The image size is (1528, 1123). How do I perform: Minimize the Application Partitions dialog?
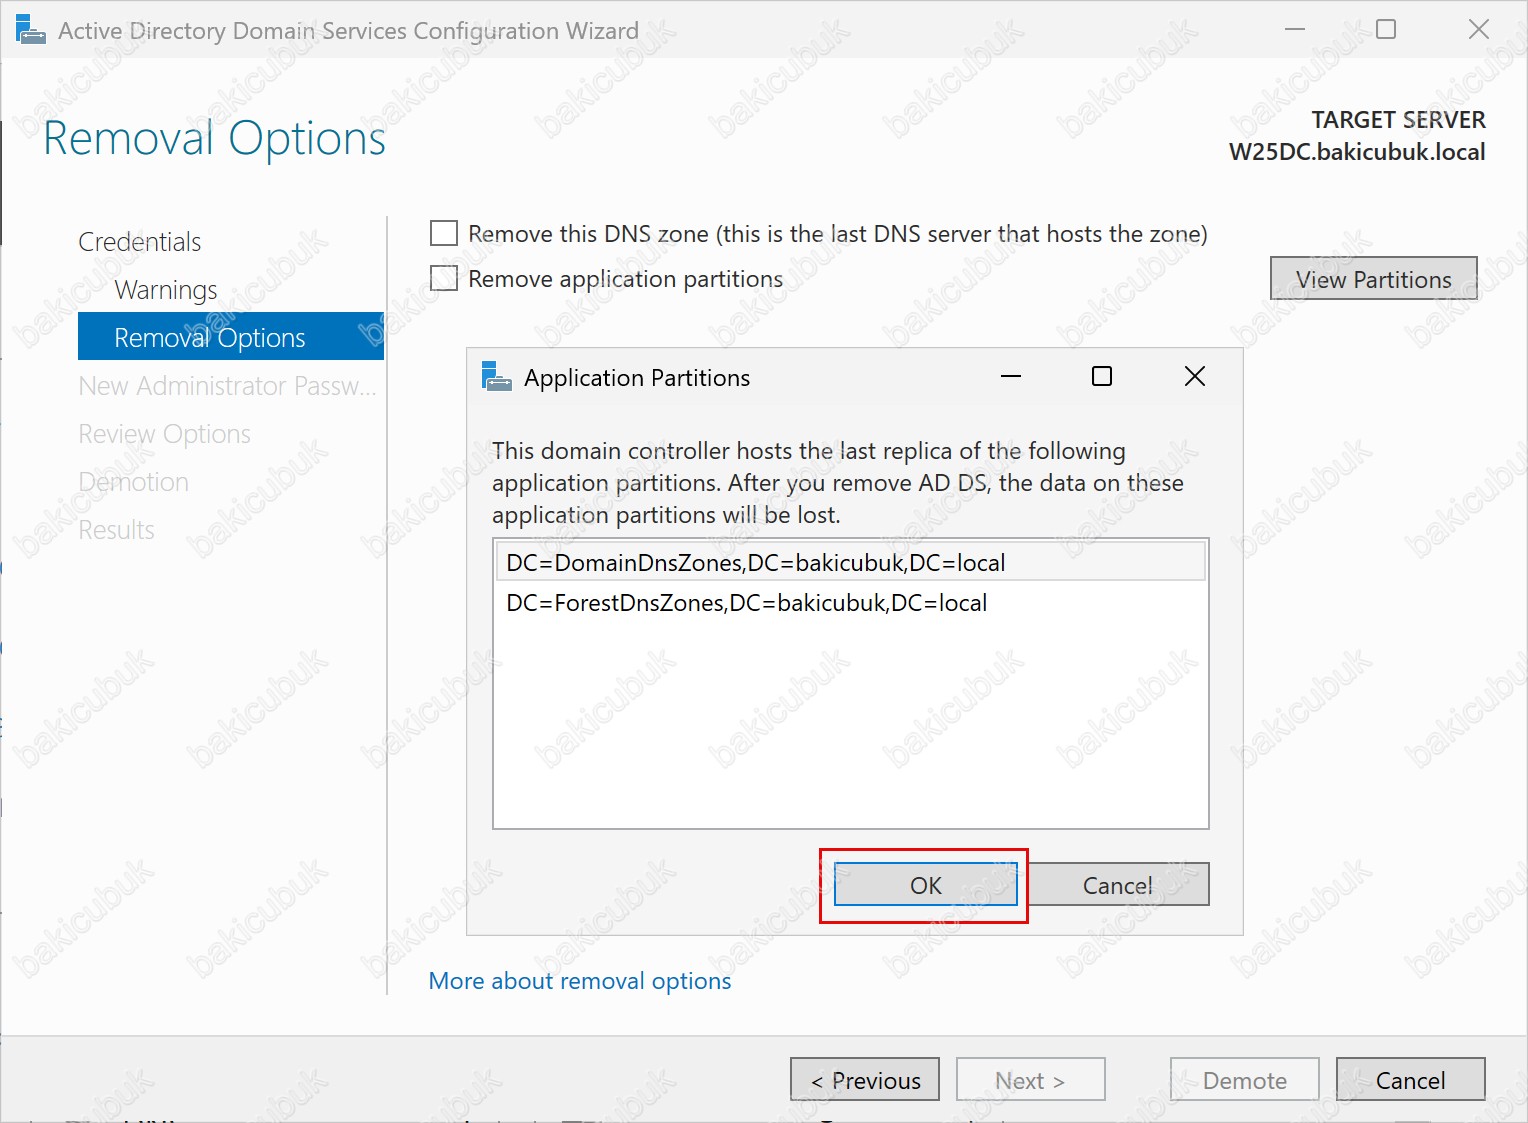coord(1011,376)
